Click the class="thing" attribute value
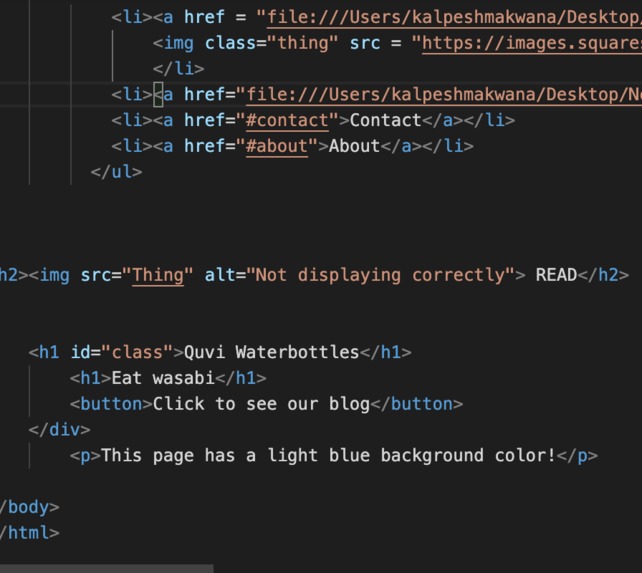This screenshot has width=642, height=573. pyautogui.click(x=303, y=43)
